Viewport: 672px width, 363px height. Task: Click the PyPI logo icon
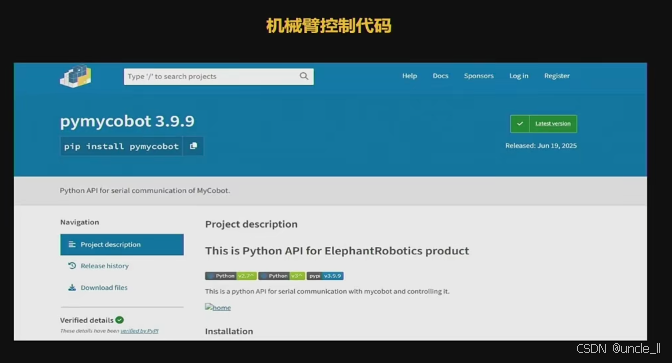pos(76,76)
